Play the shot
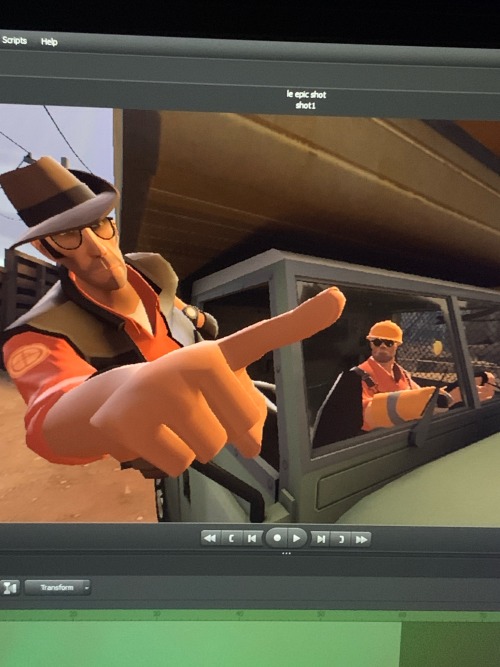Image resolution: width=500 pixels, height=667 pixels. click(297, 538)
